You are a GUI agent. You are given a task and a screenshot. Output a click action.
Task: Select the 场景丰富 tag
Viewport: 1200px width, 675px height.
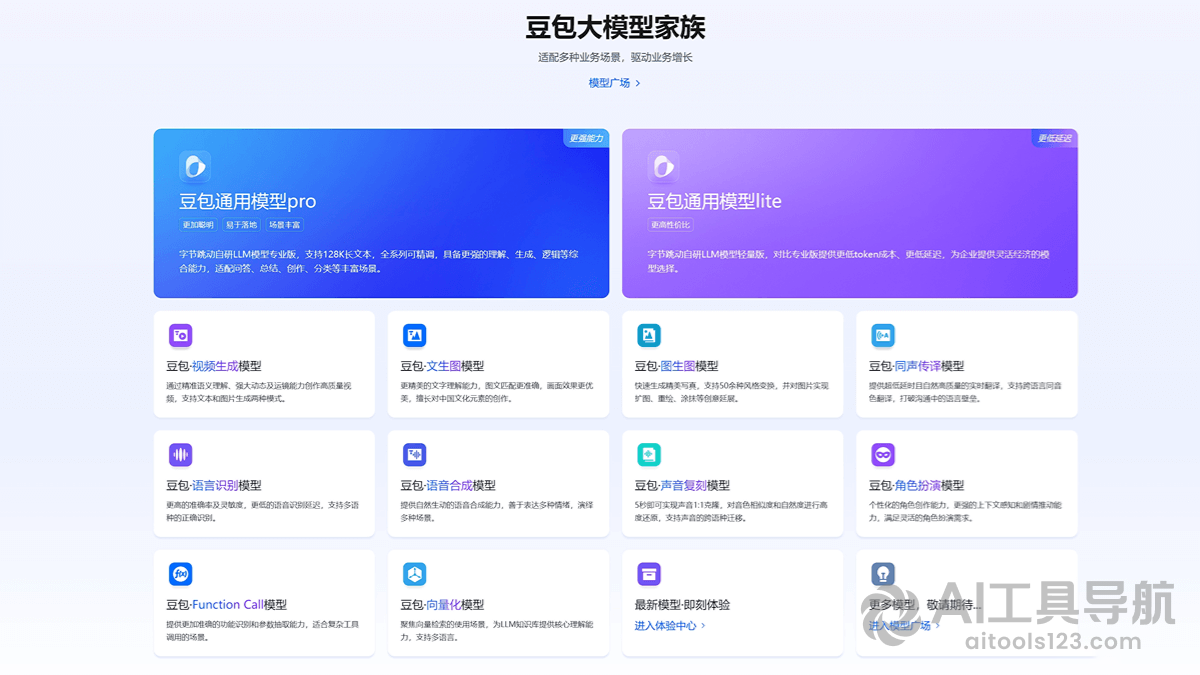pos(284,225)
